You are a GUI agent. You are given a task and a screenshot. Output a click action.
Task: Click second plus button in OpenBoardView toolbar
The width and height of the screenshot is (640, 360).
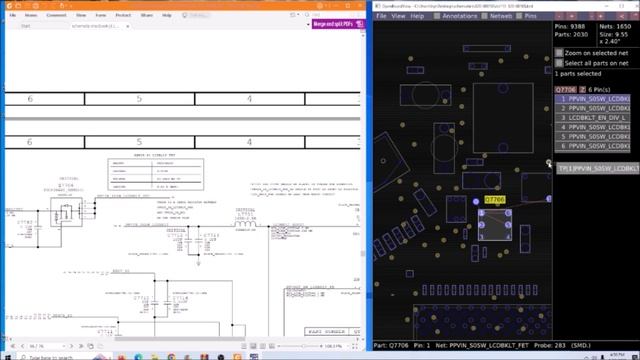[601, 16]
